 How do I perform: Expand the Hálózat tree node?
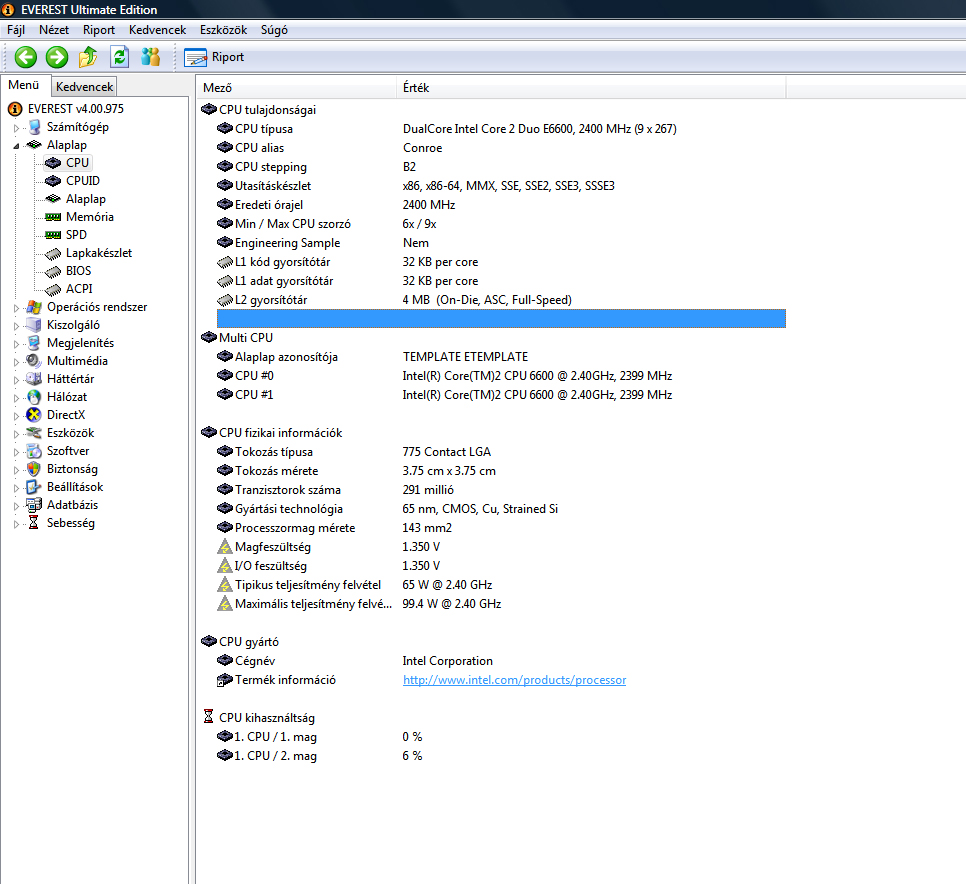[17, 398]
